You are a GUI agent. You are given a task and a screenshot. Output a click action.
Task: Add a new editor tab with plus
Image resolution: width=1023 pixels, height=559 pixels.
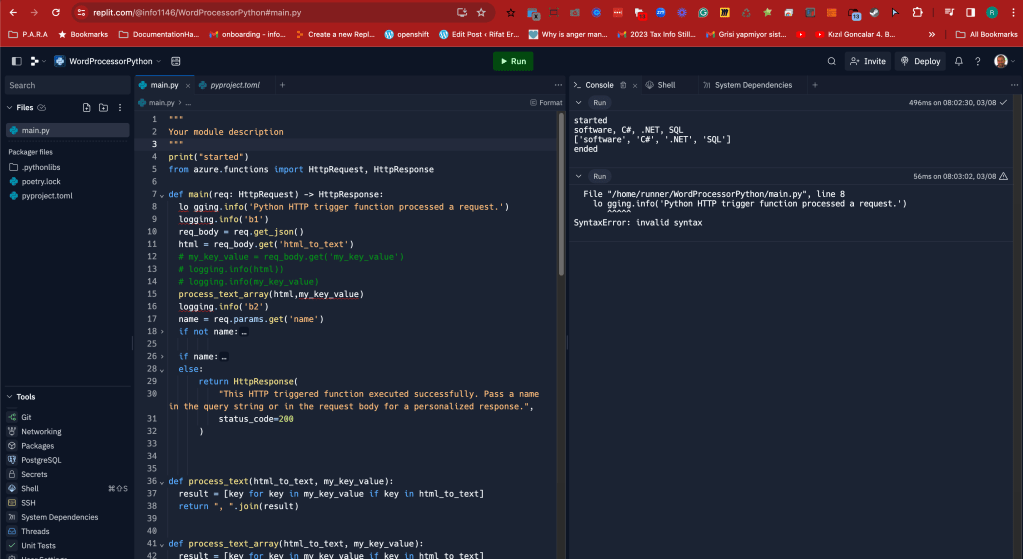coord(282,85)
